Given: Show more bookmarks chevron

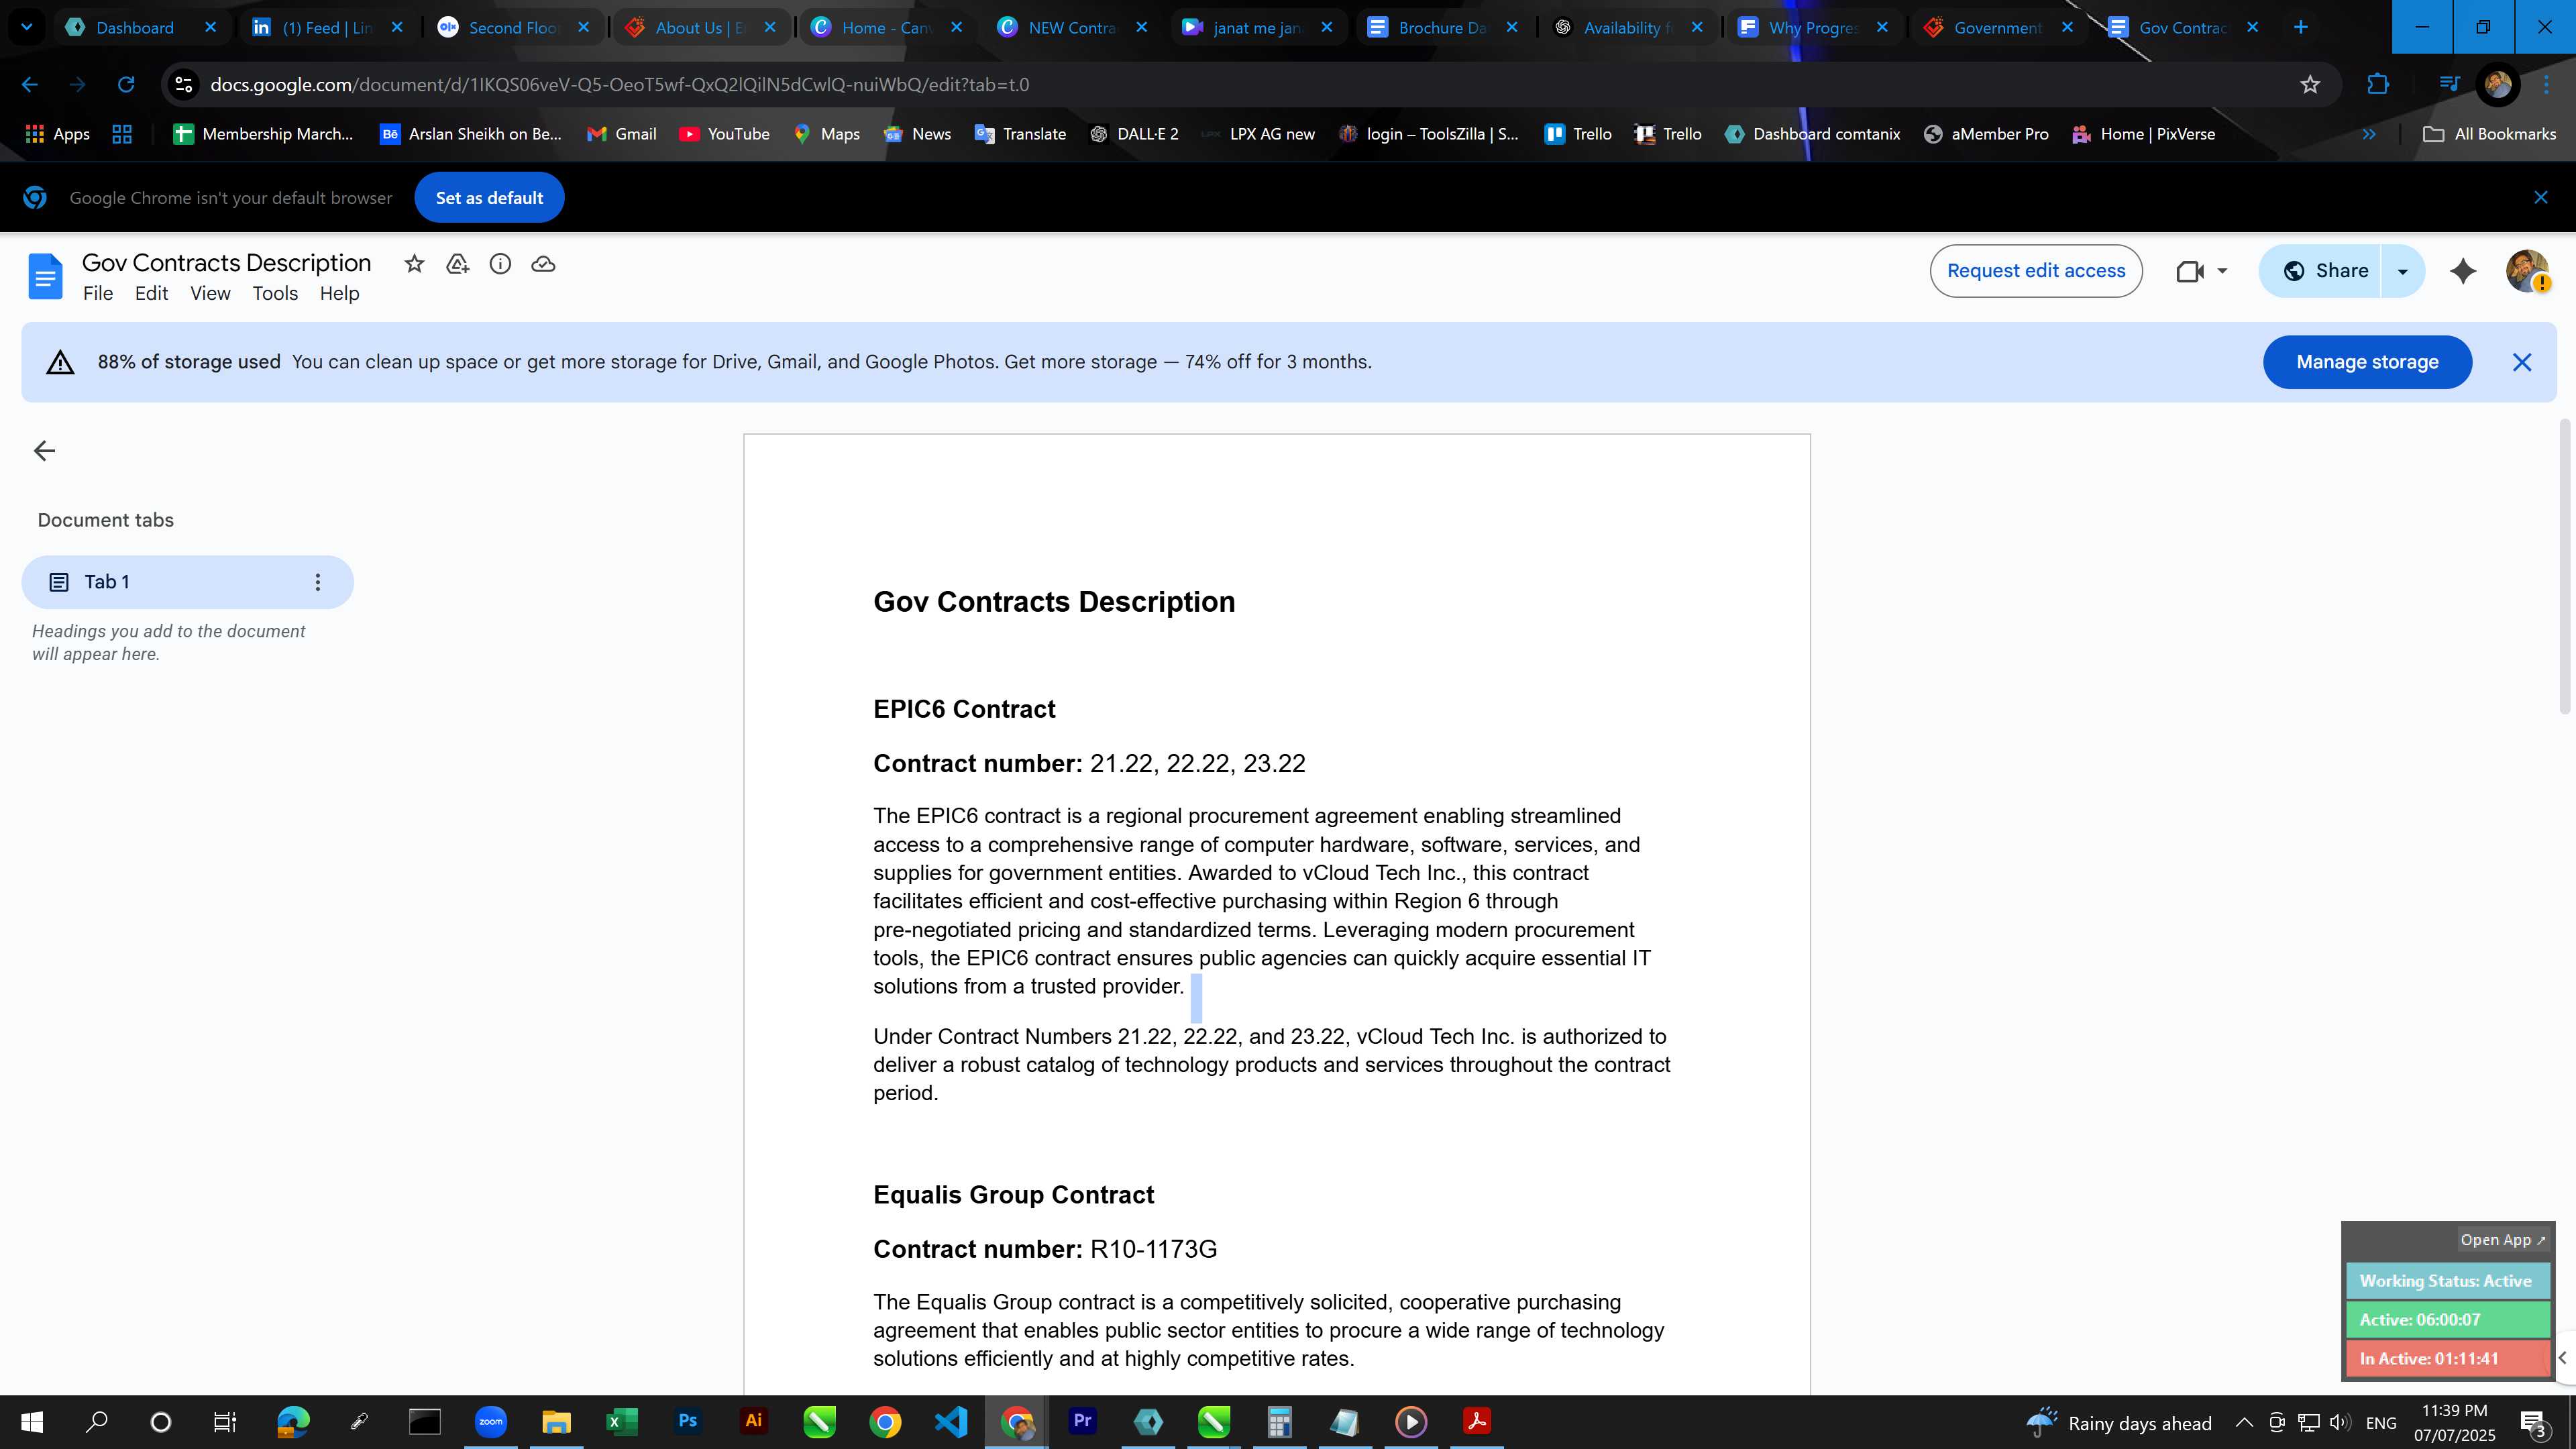Looking at the screenshot, I should (x=2369, y=134).
